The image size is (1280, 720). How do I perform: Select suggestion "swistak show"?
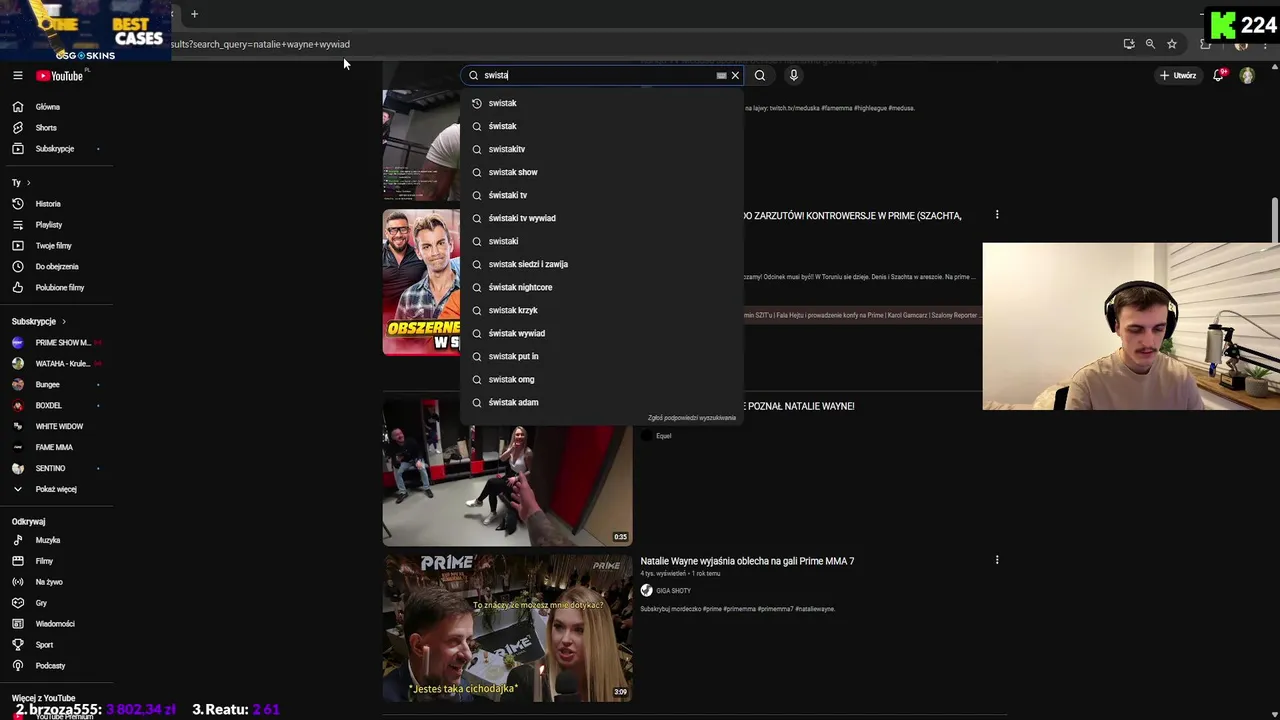click(x=602, y=172)
